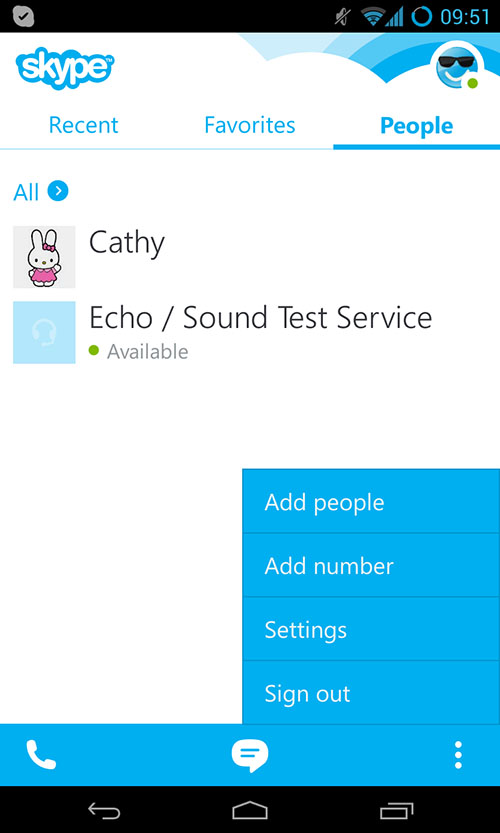Choose Add number from the menu

(371, 565)
